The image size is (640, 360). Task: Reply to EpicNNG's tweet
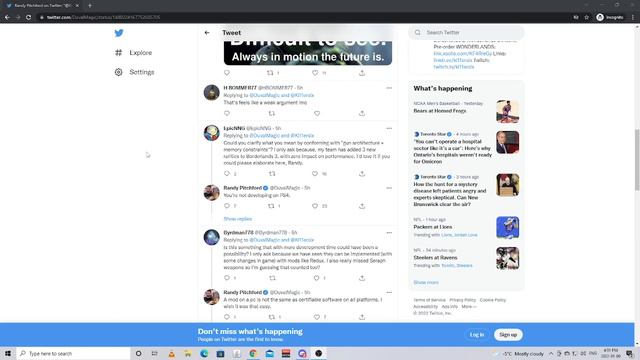(x=227, y=173)
